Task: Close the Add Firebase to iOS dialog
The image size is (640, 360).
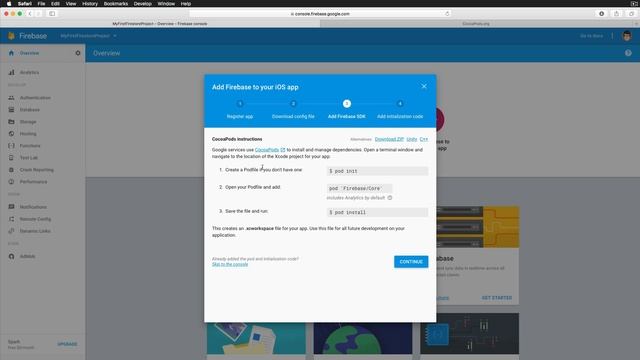Action: 424,86
